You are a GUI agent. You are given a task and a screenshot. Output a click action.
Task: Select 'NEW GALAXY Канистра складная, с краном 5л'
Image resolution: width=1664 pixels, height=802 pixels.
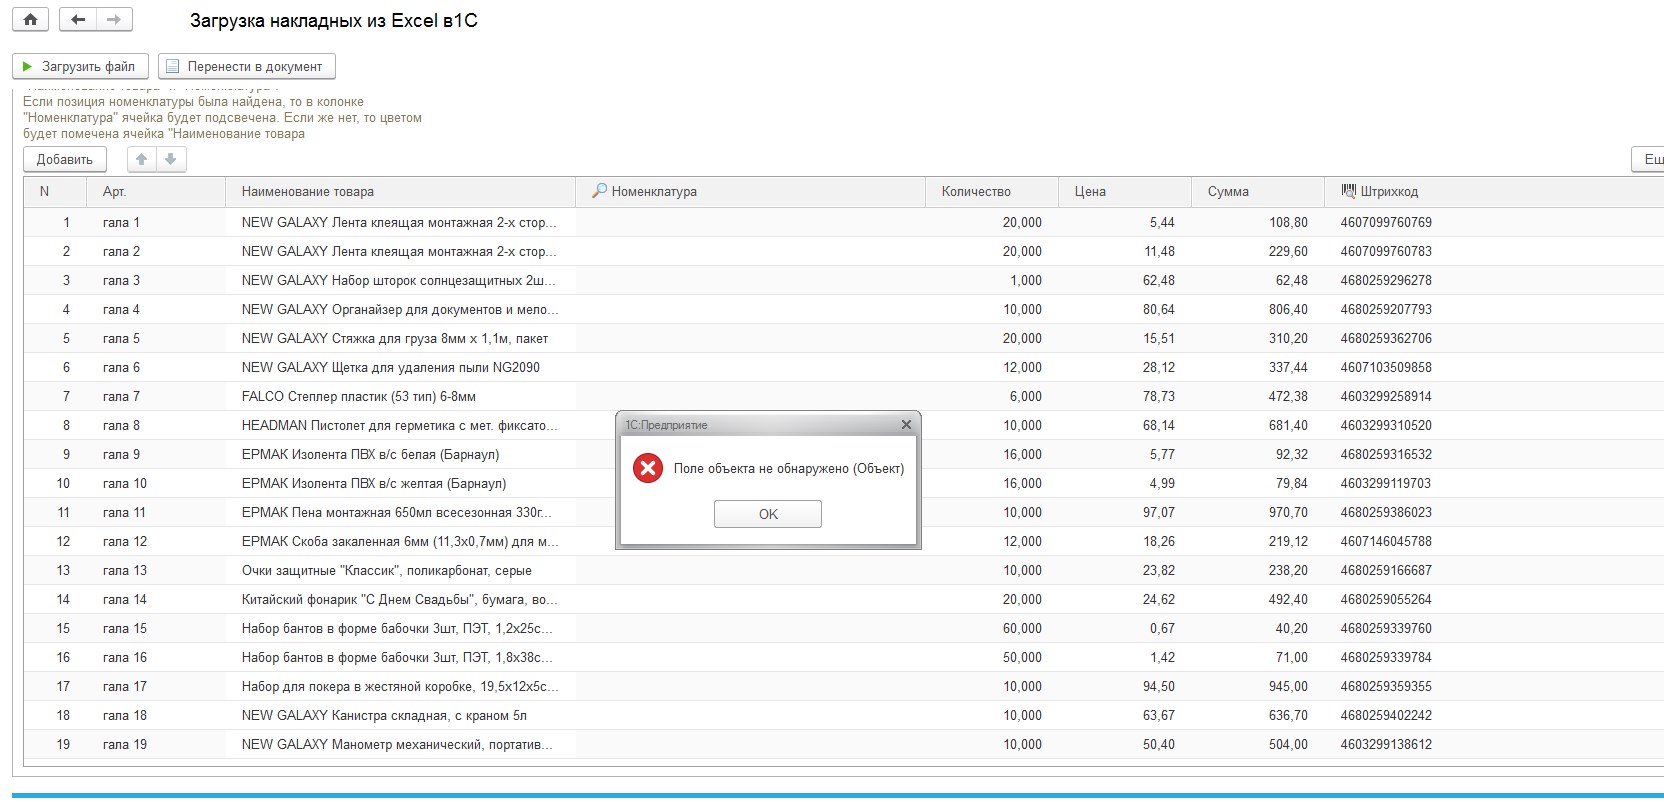400,715
